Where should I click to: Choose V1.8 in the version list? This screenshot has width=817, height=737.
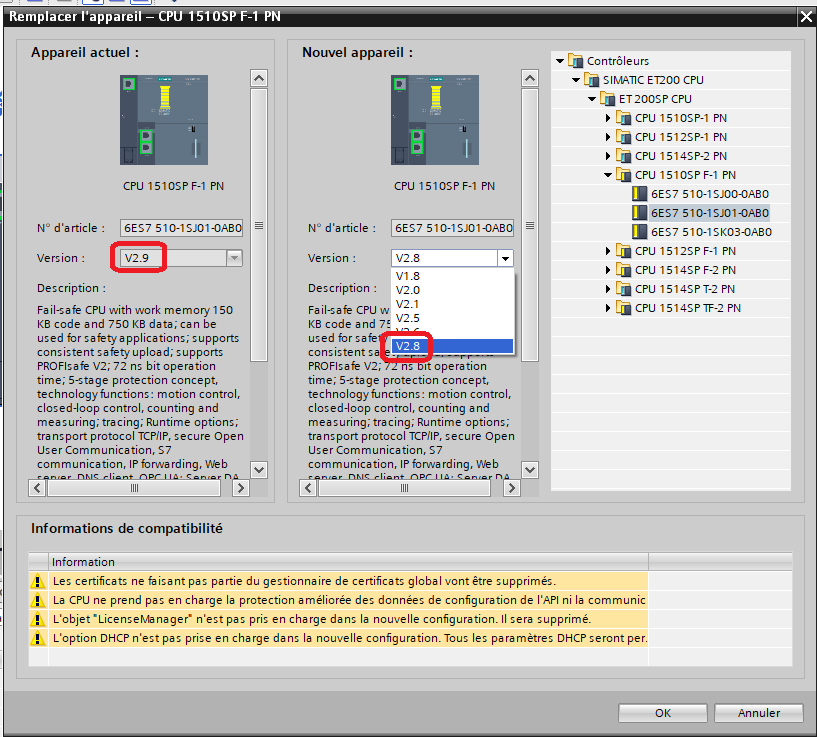pos(407,276)
